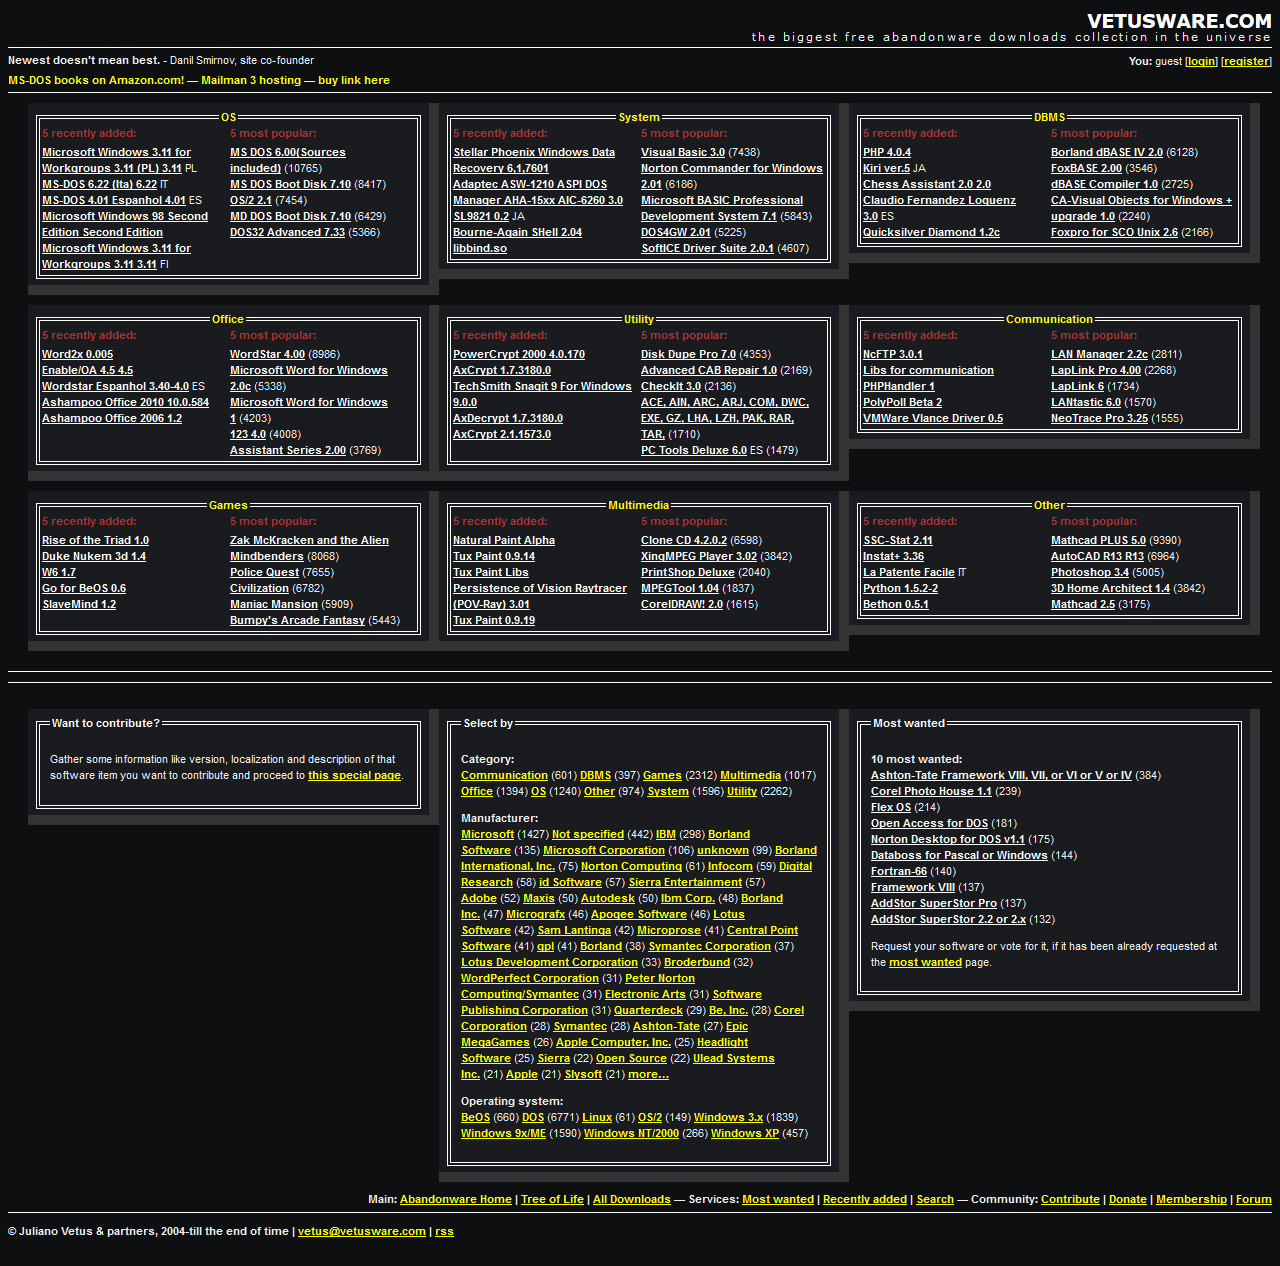Click the VETUSWARE.COM site title
This screenshot has width=1280, height=1266.
tap(1179, 21)
